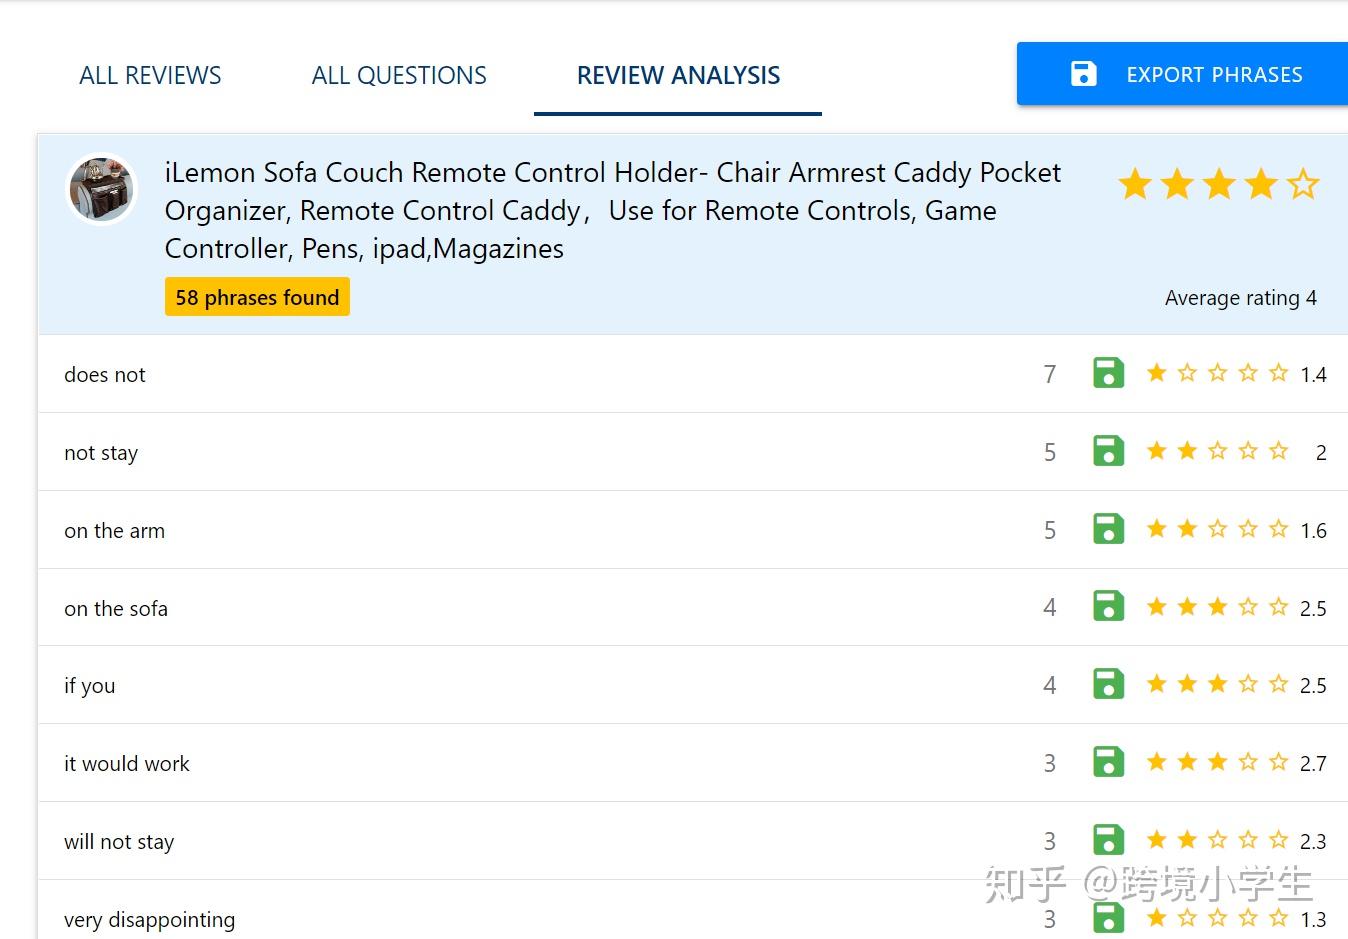Viewport: 1348px width, 939px height.
Task: Click the product's overall star rating
Action: 1218,185
